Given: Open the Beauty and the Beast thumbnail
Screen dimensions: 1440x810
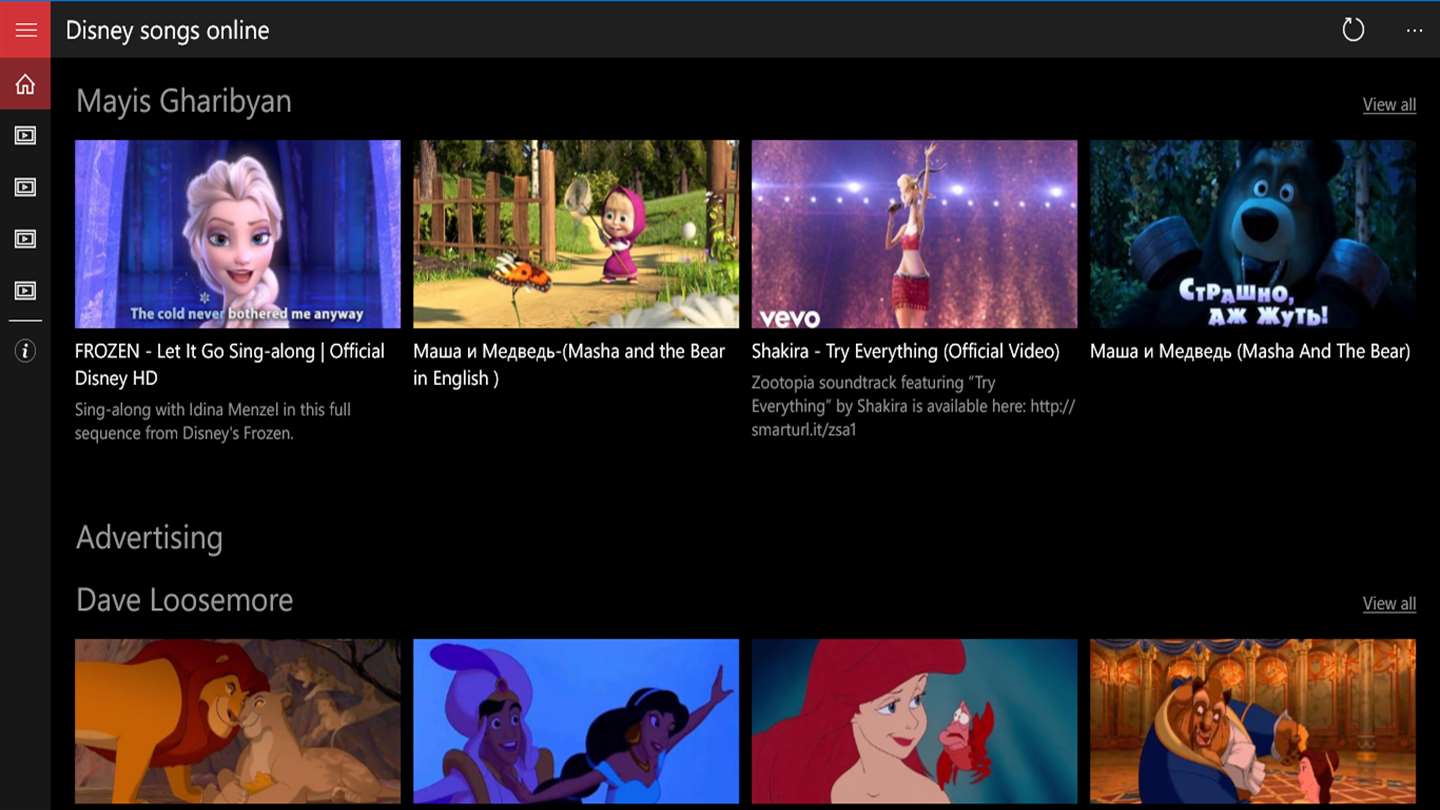Looking at the screenshot, I should (1253, 721).
